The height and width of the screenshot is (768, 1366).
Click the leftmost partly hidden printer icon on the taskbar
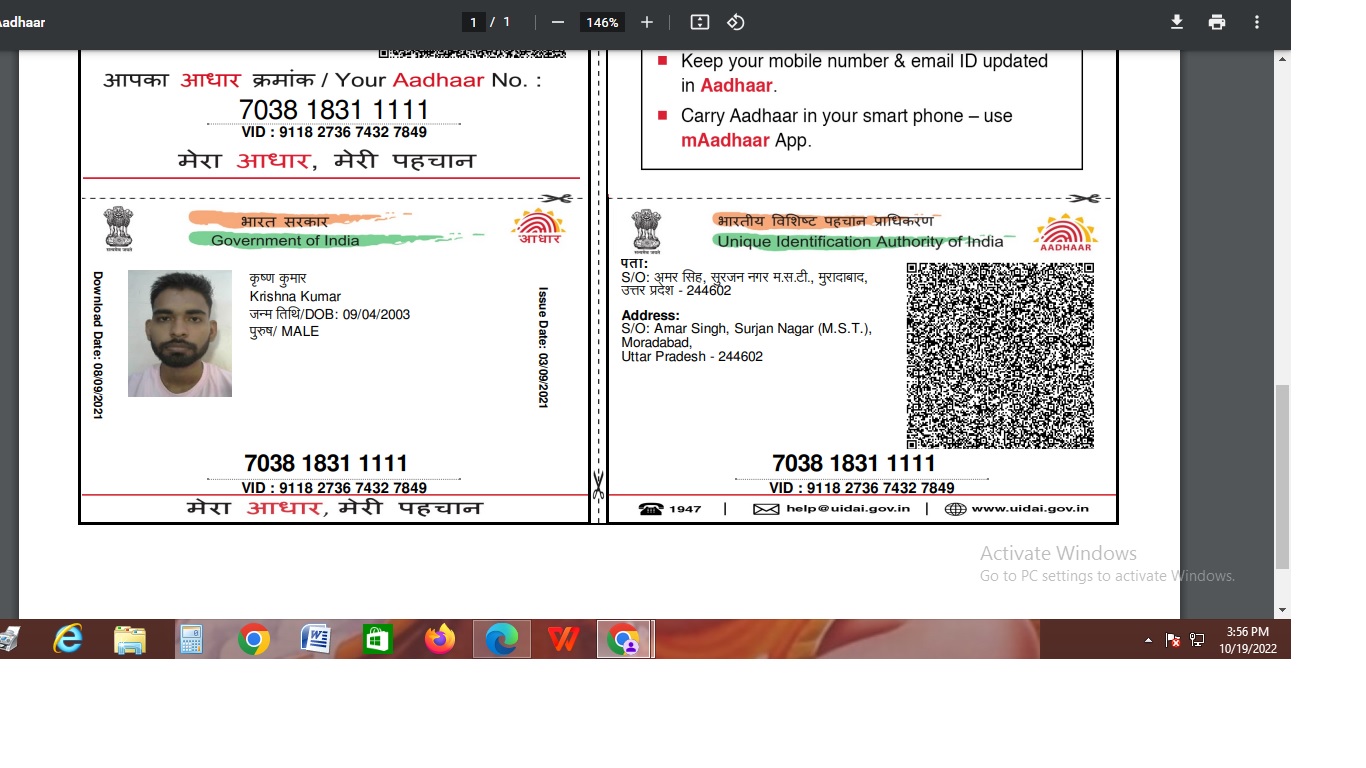(9, 639)
